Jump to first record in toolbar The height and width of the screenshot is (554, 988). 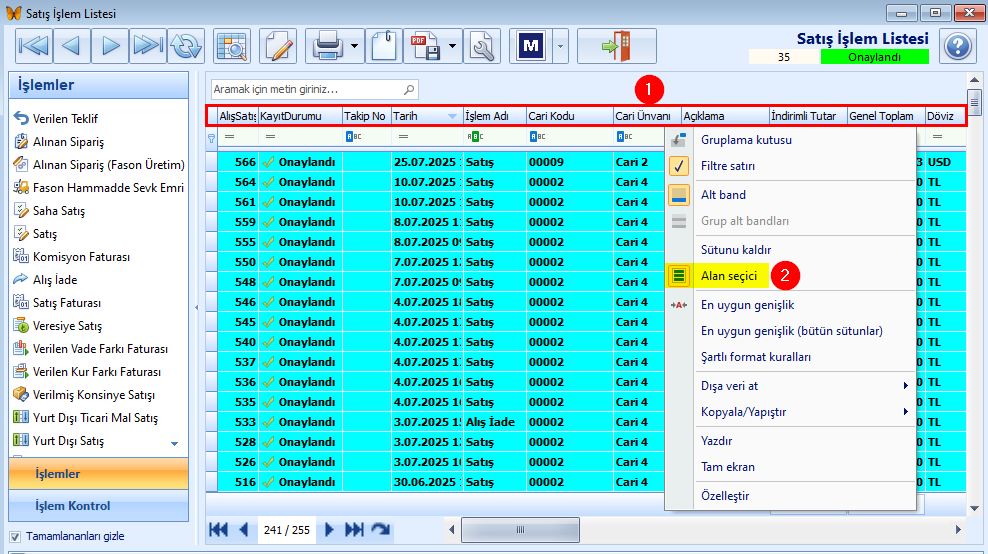click(34, 46)
